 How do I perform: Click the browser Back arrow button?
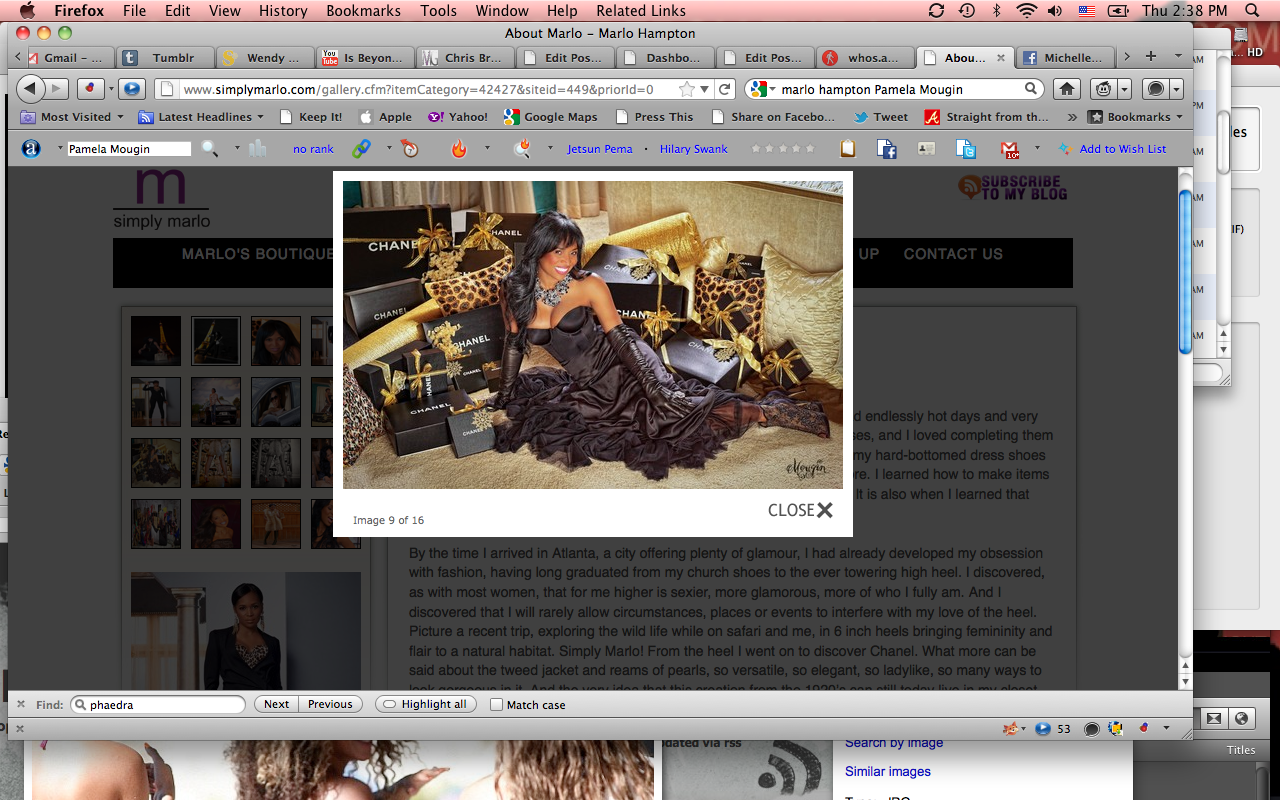click(x=30, y=89)
